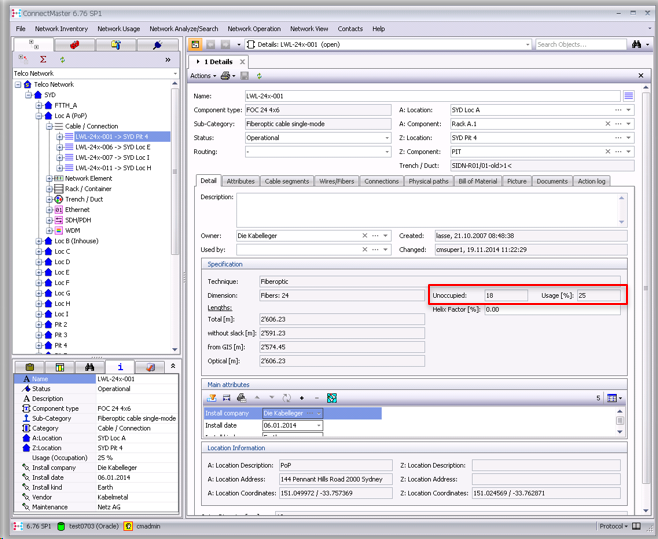658x539 pixels.
Task: Click the Install company row in Main attributes
Action: (292, 413)
